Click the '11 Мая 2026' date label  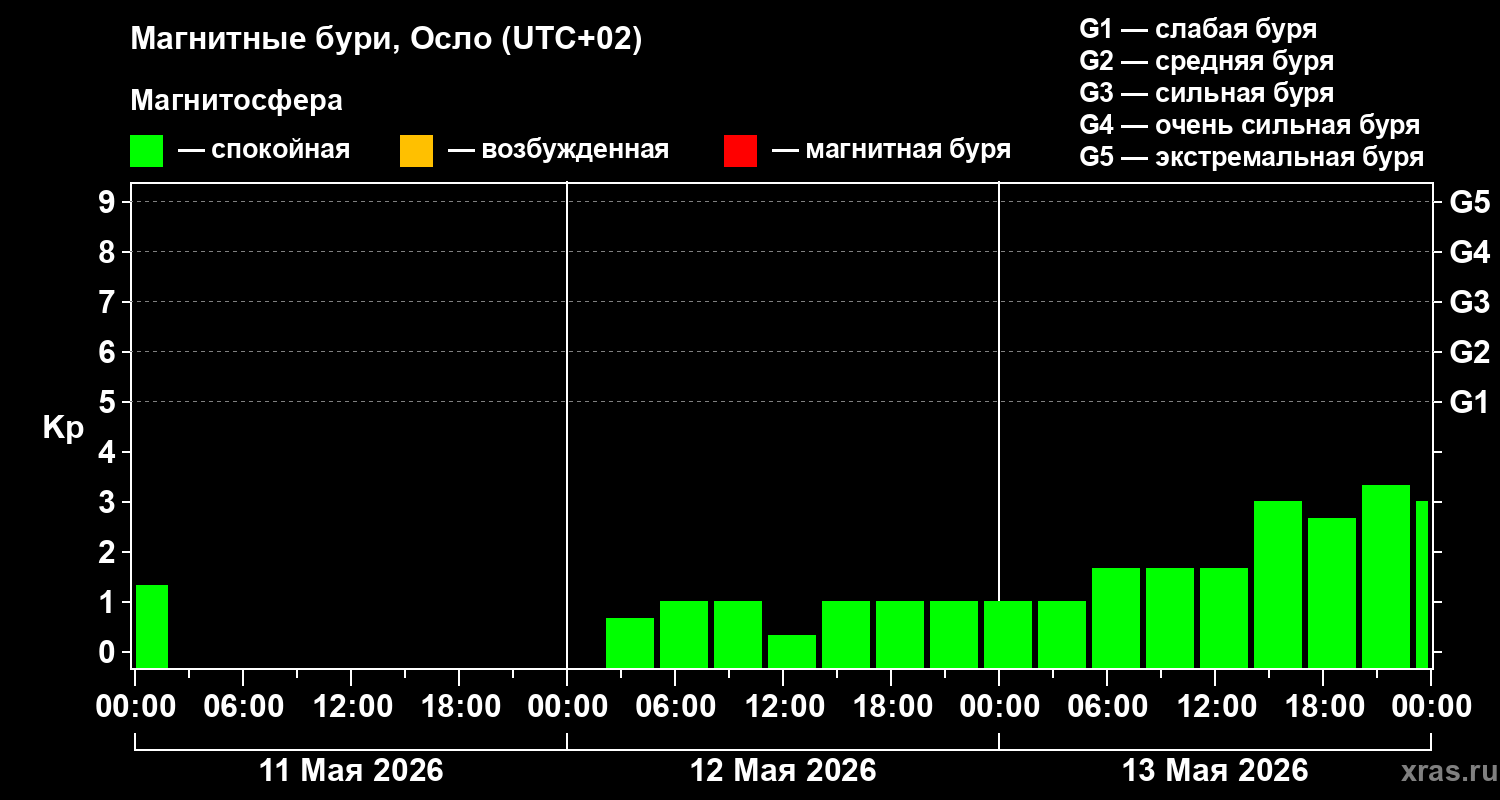coord(351,771)
